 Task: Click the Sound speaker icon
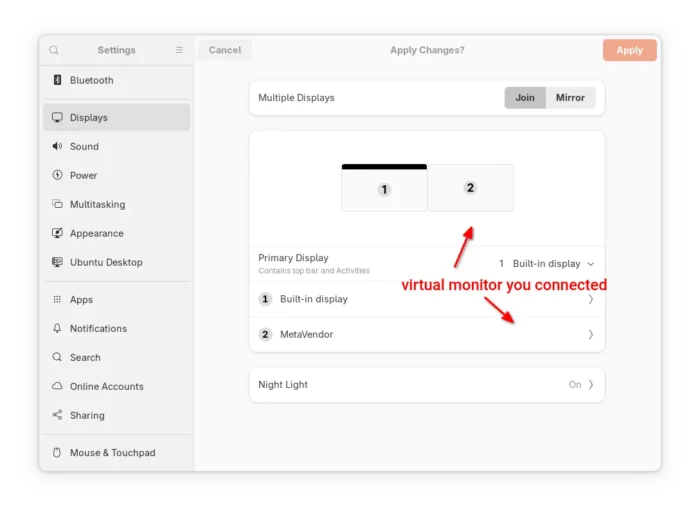[x=57, y=146]
